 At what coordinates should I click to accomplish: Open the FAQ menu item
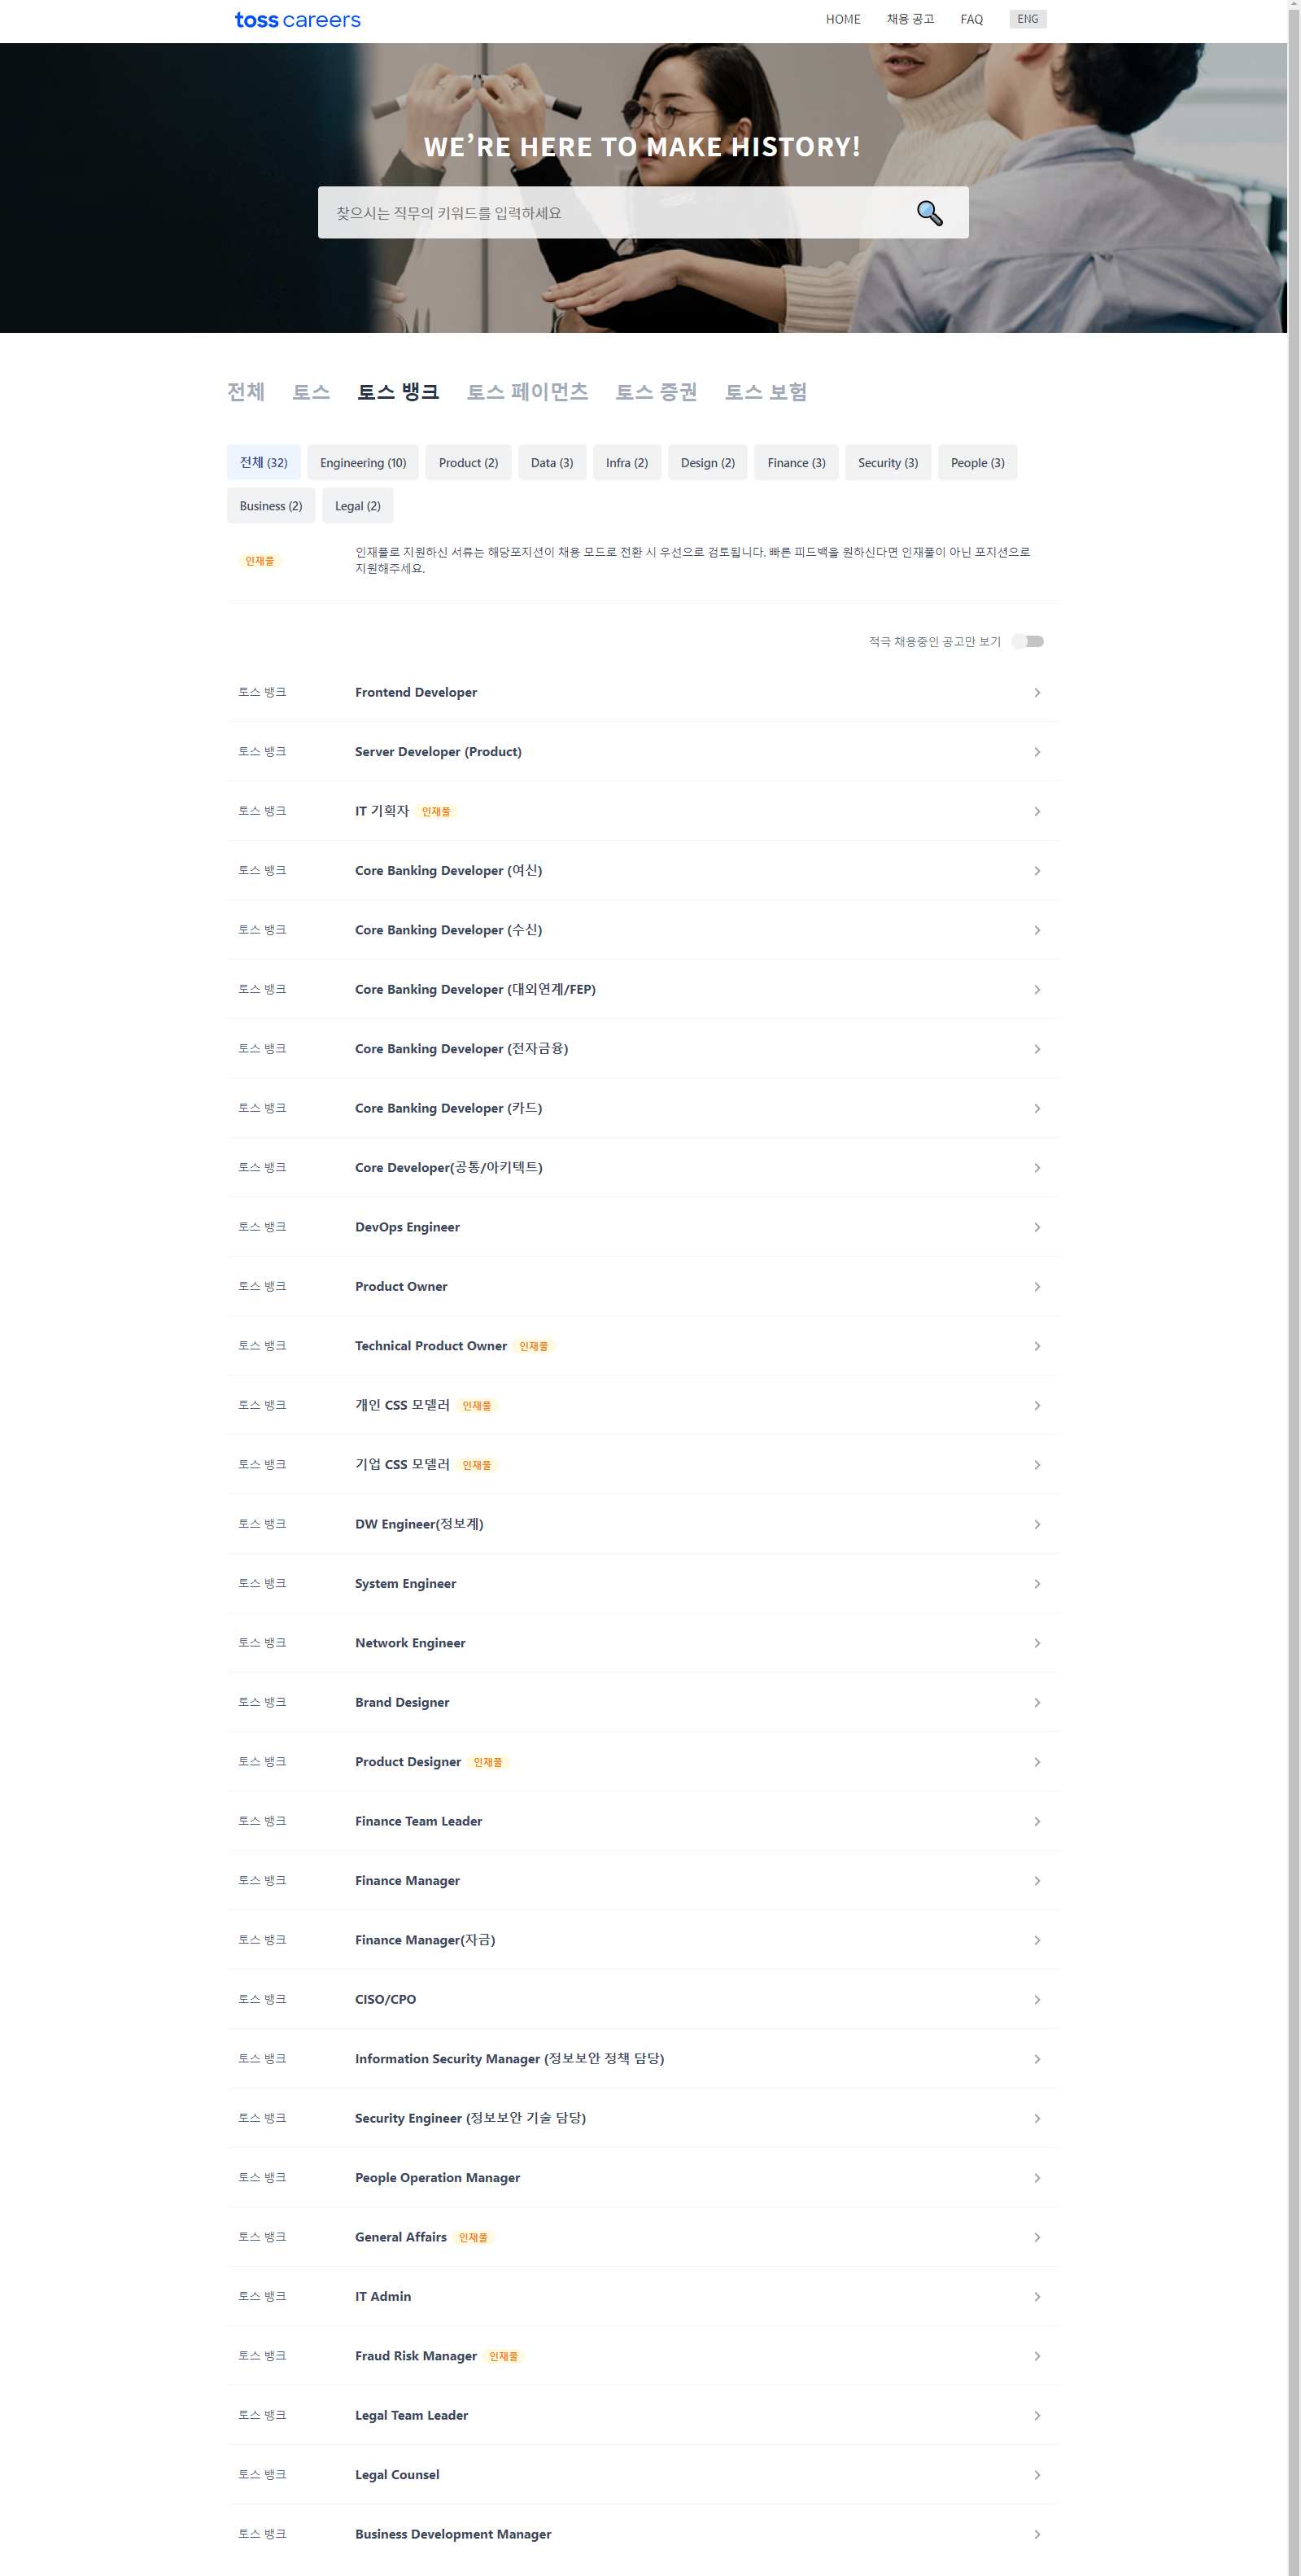(971, 19)
